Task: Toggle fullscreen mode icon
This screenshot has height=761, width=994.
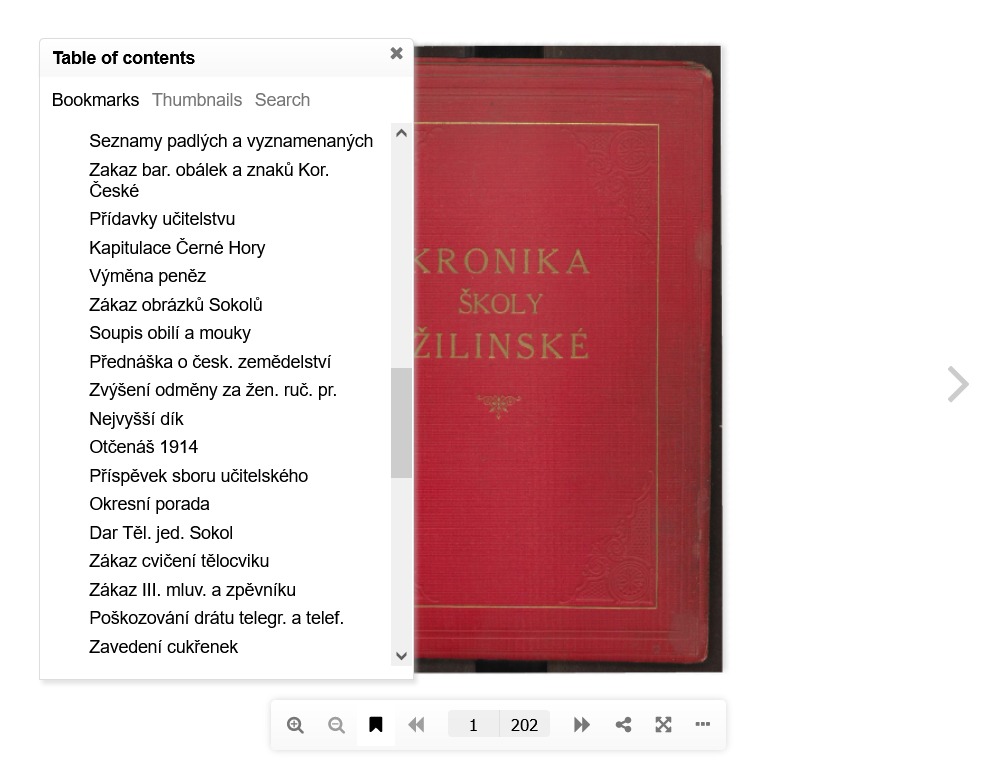Action: tap(663, 725)
